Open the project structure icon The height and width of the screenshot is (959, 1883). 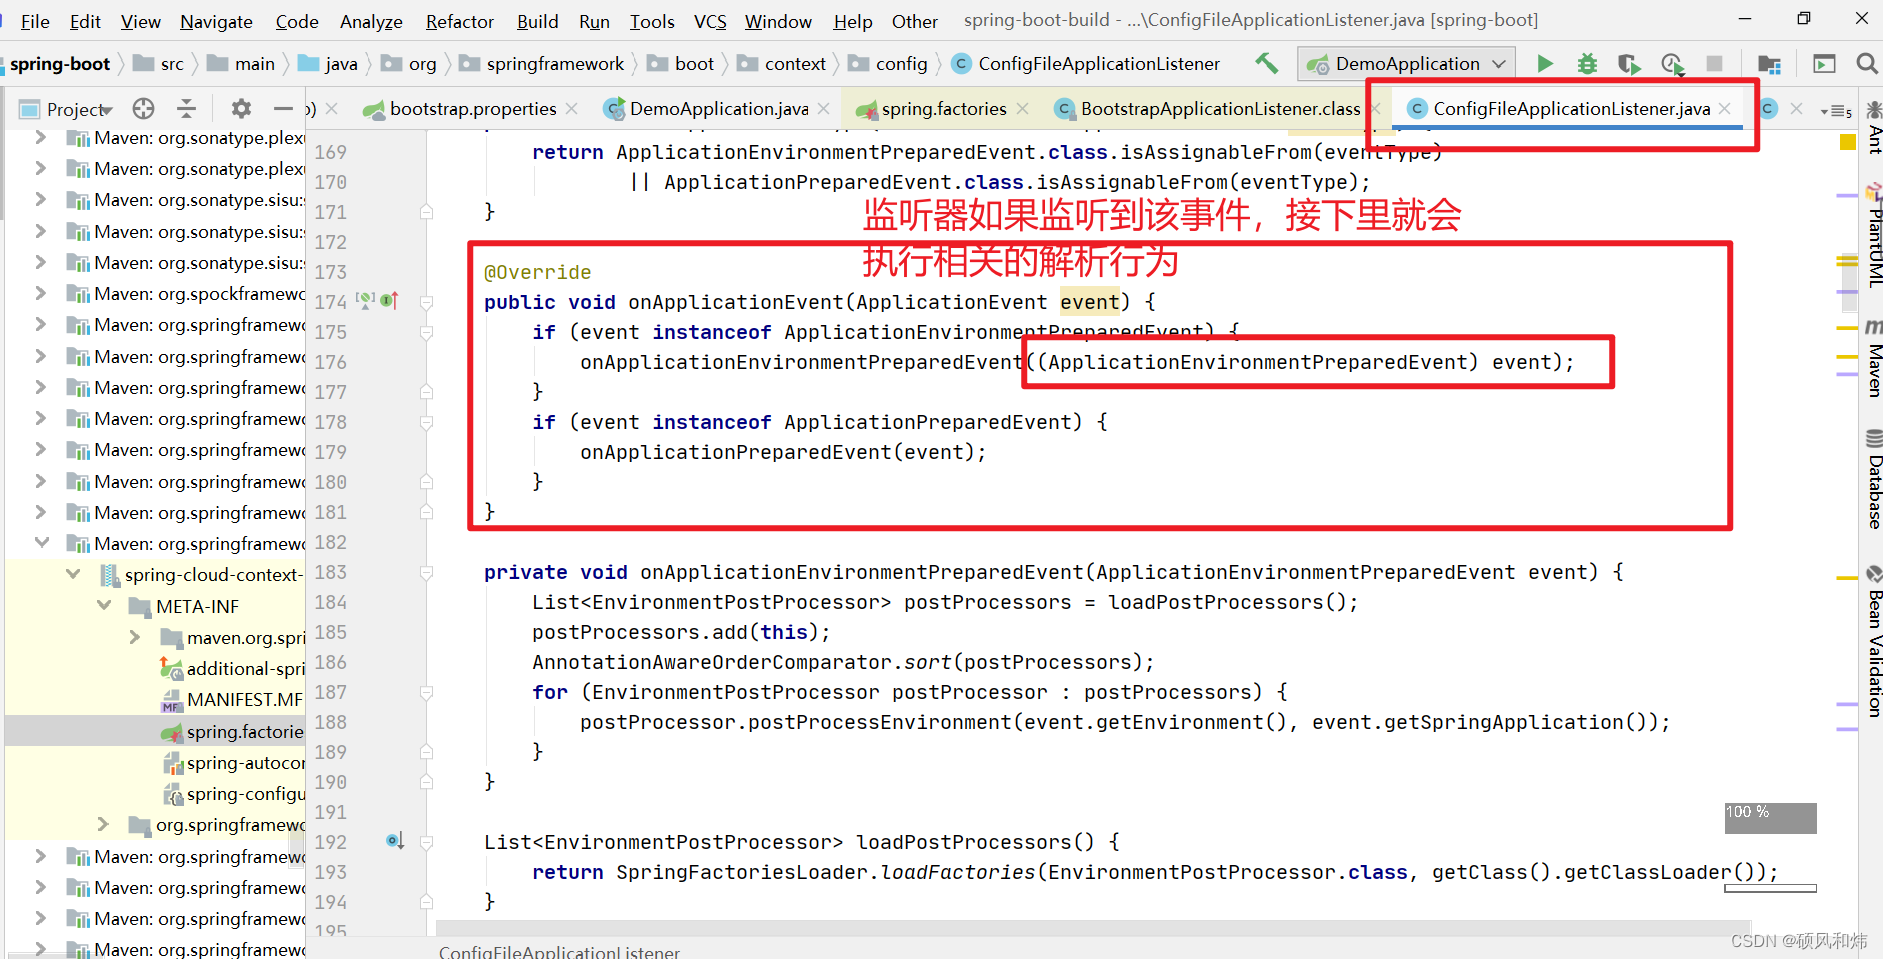1769,64
